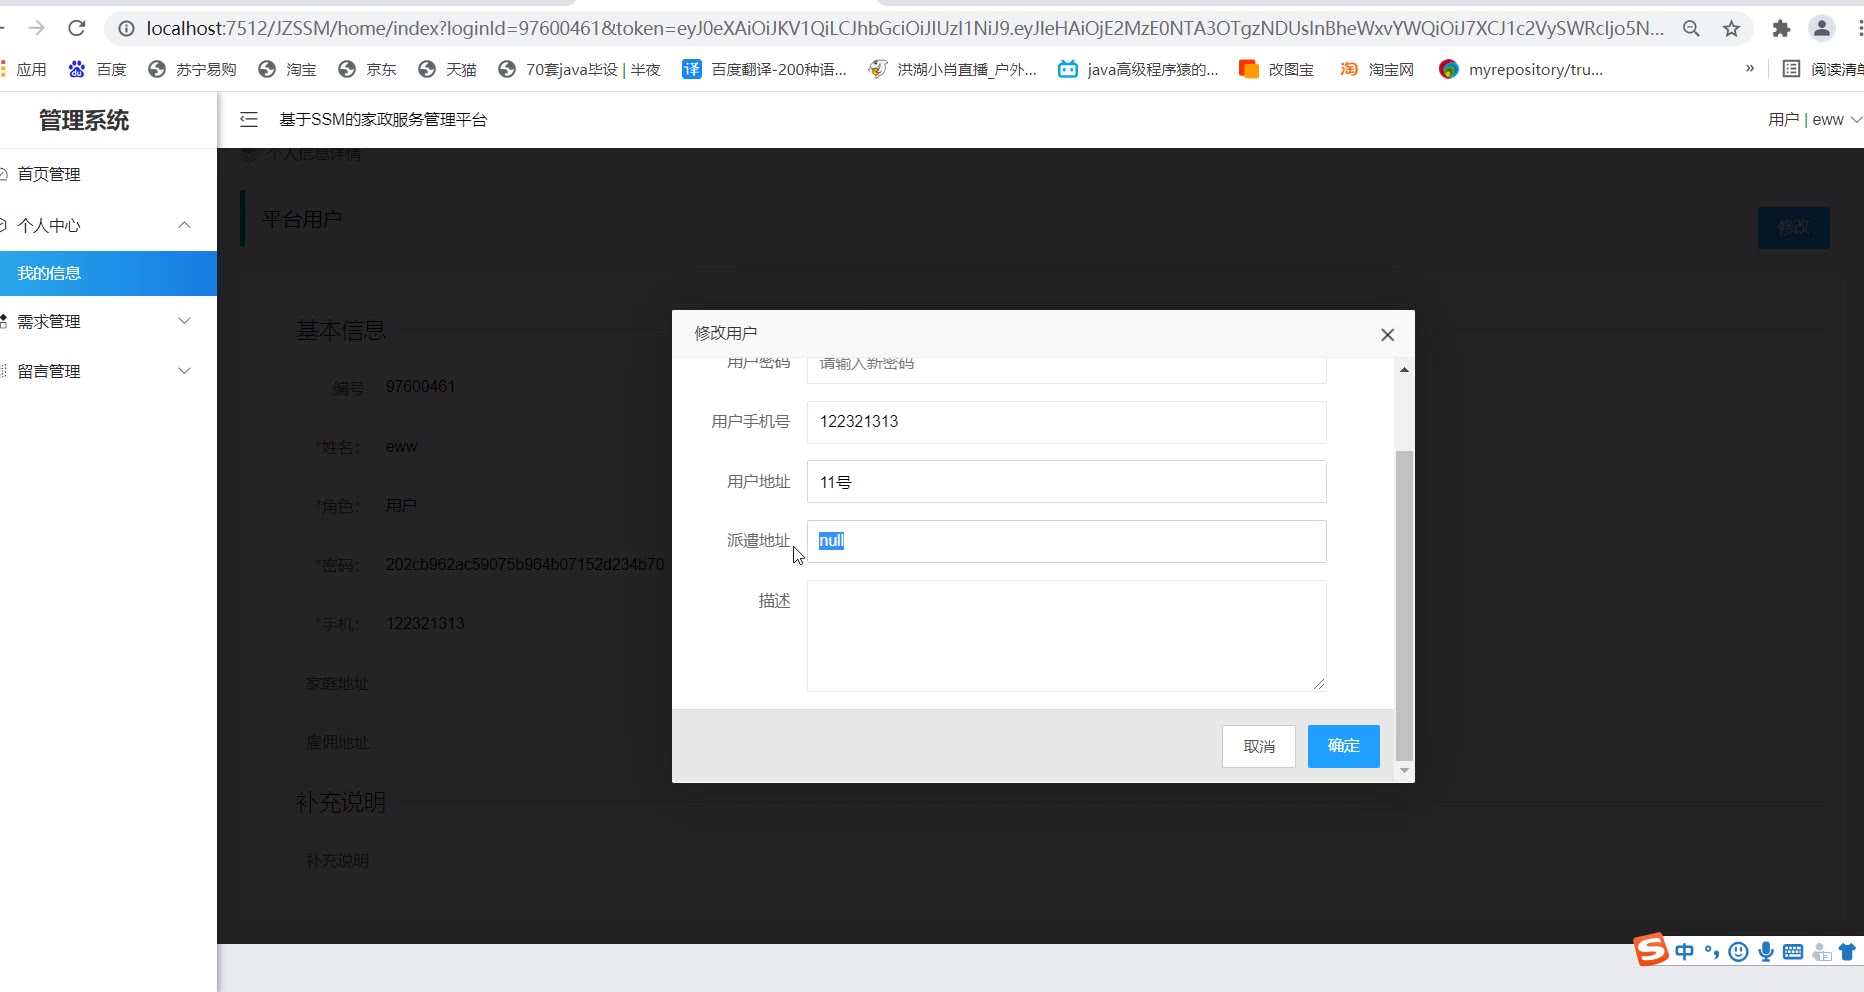Bookmark this page with the star icon

click(x=1732, y=29)
